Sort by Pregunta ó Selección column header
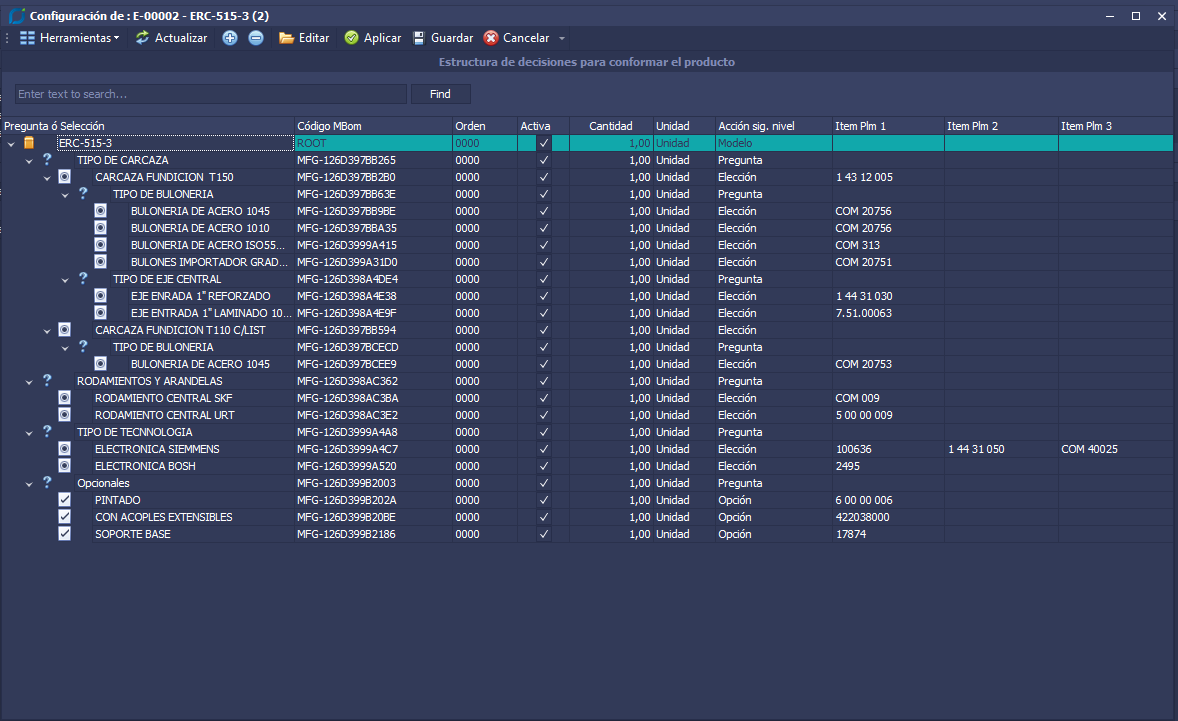Viewport: 1178px width, 721px height. (147, 126)
